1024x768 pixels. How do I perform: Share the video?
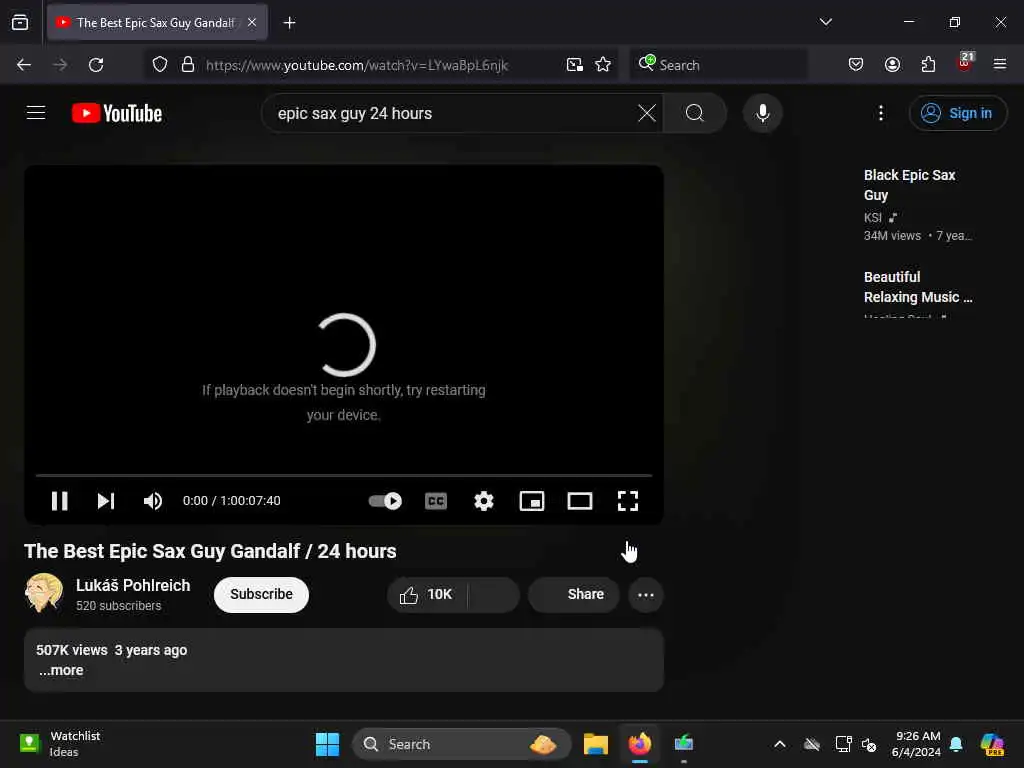573,594
